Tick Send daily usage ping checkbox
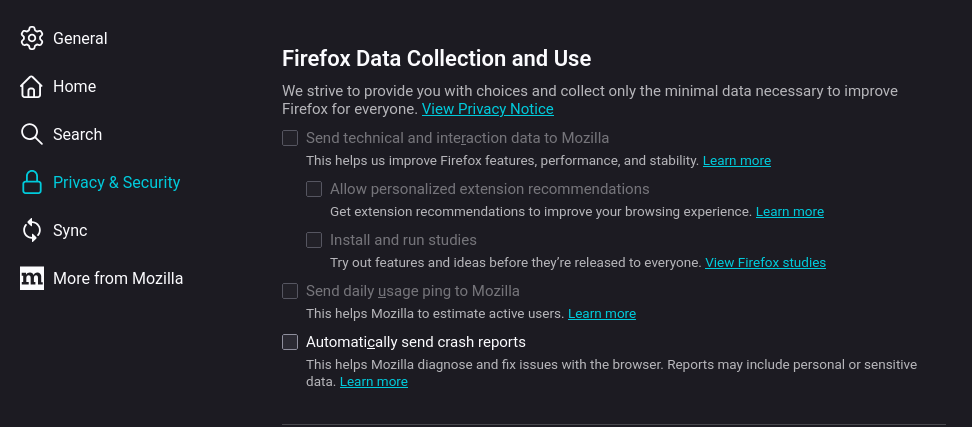The width and height of the screenshot is (972, 427). pos(290,291)
